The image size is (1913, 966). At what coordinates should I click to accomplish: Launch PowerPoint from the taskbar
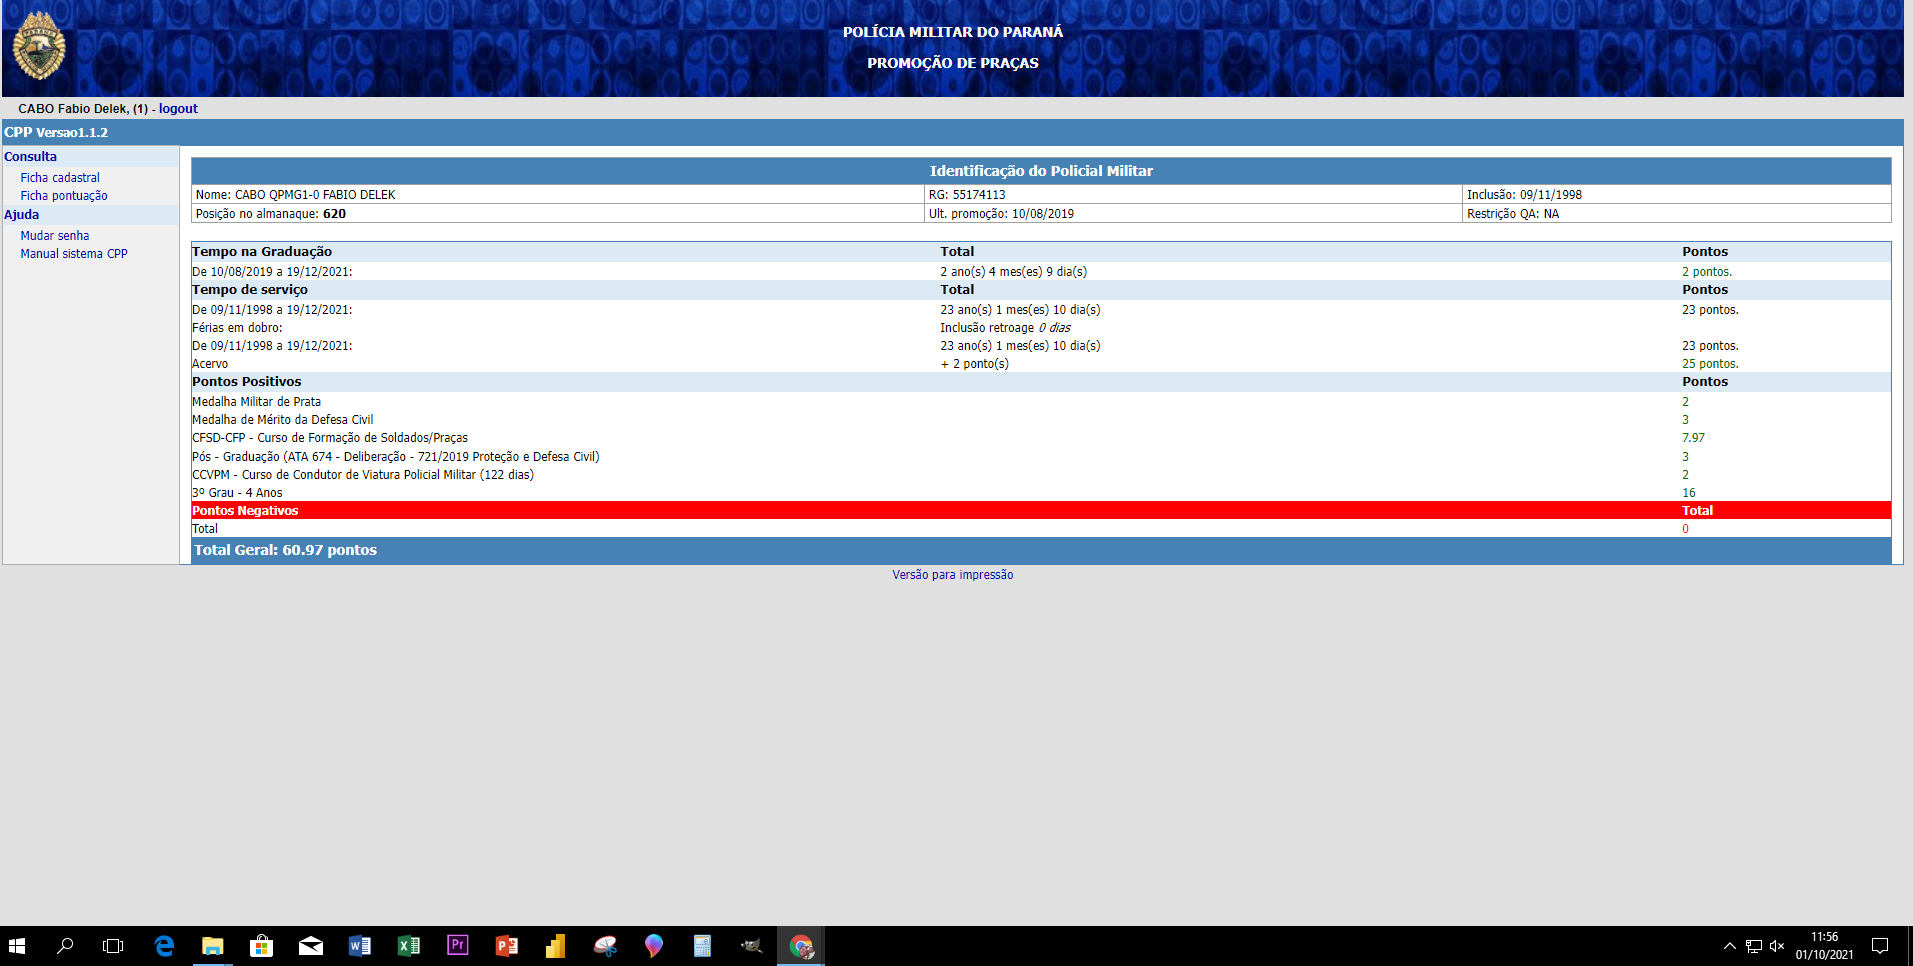(x=506, y=946)
